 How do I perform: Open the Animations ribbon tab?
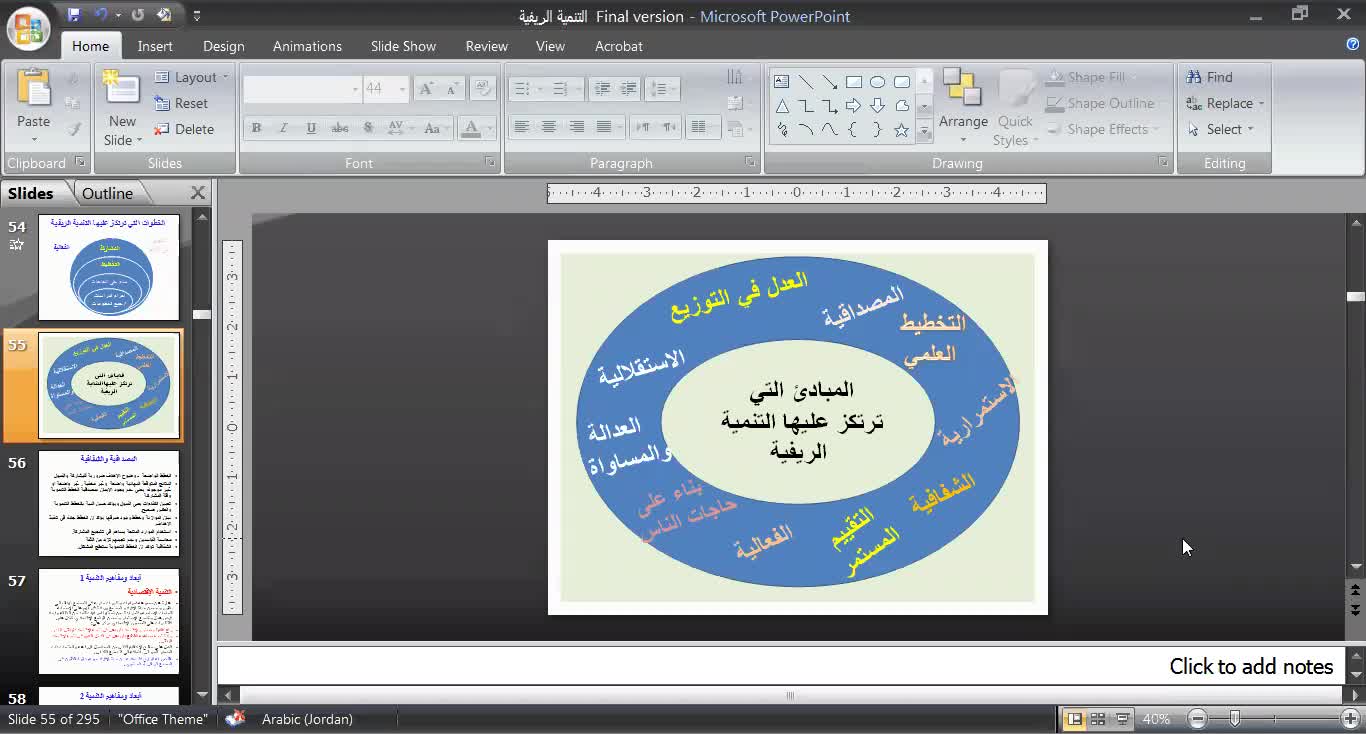307,46
